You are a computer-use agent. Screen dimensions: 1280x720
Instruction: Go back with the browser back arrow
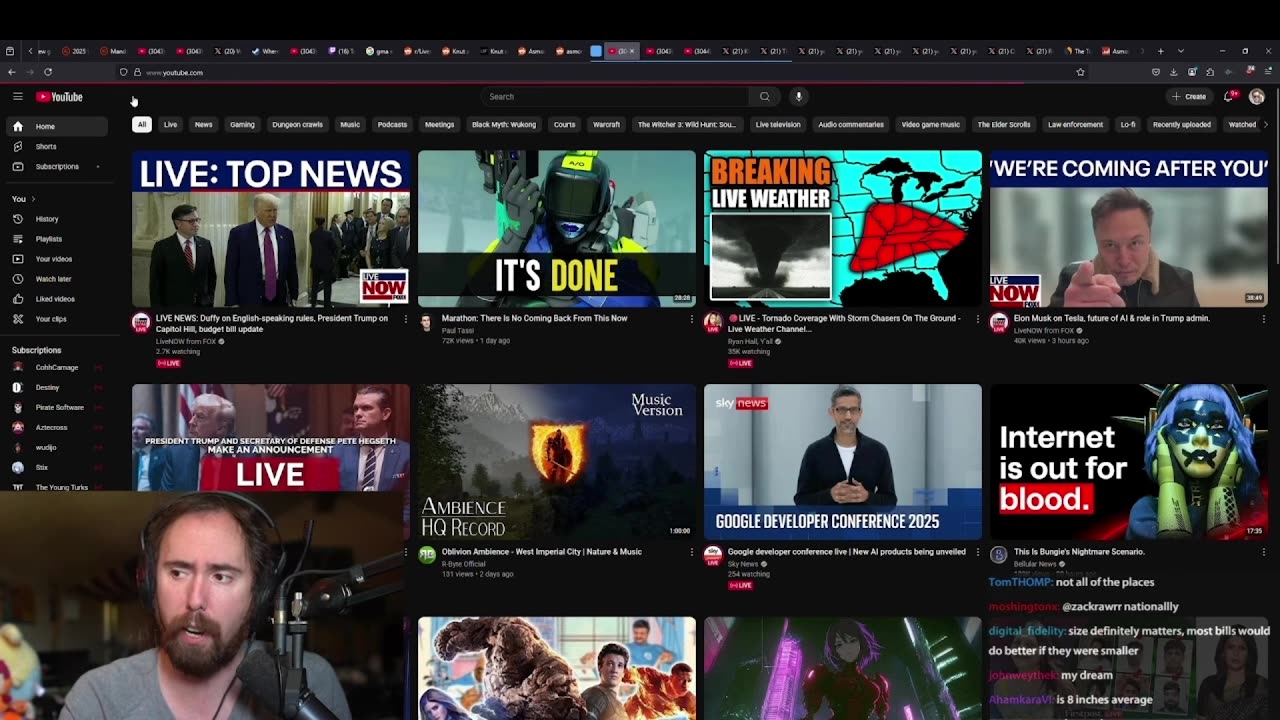(x=11, y=72)
